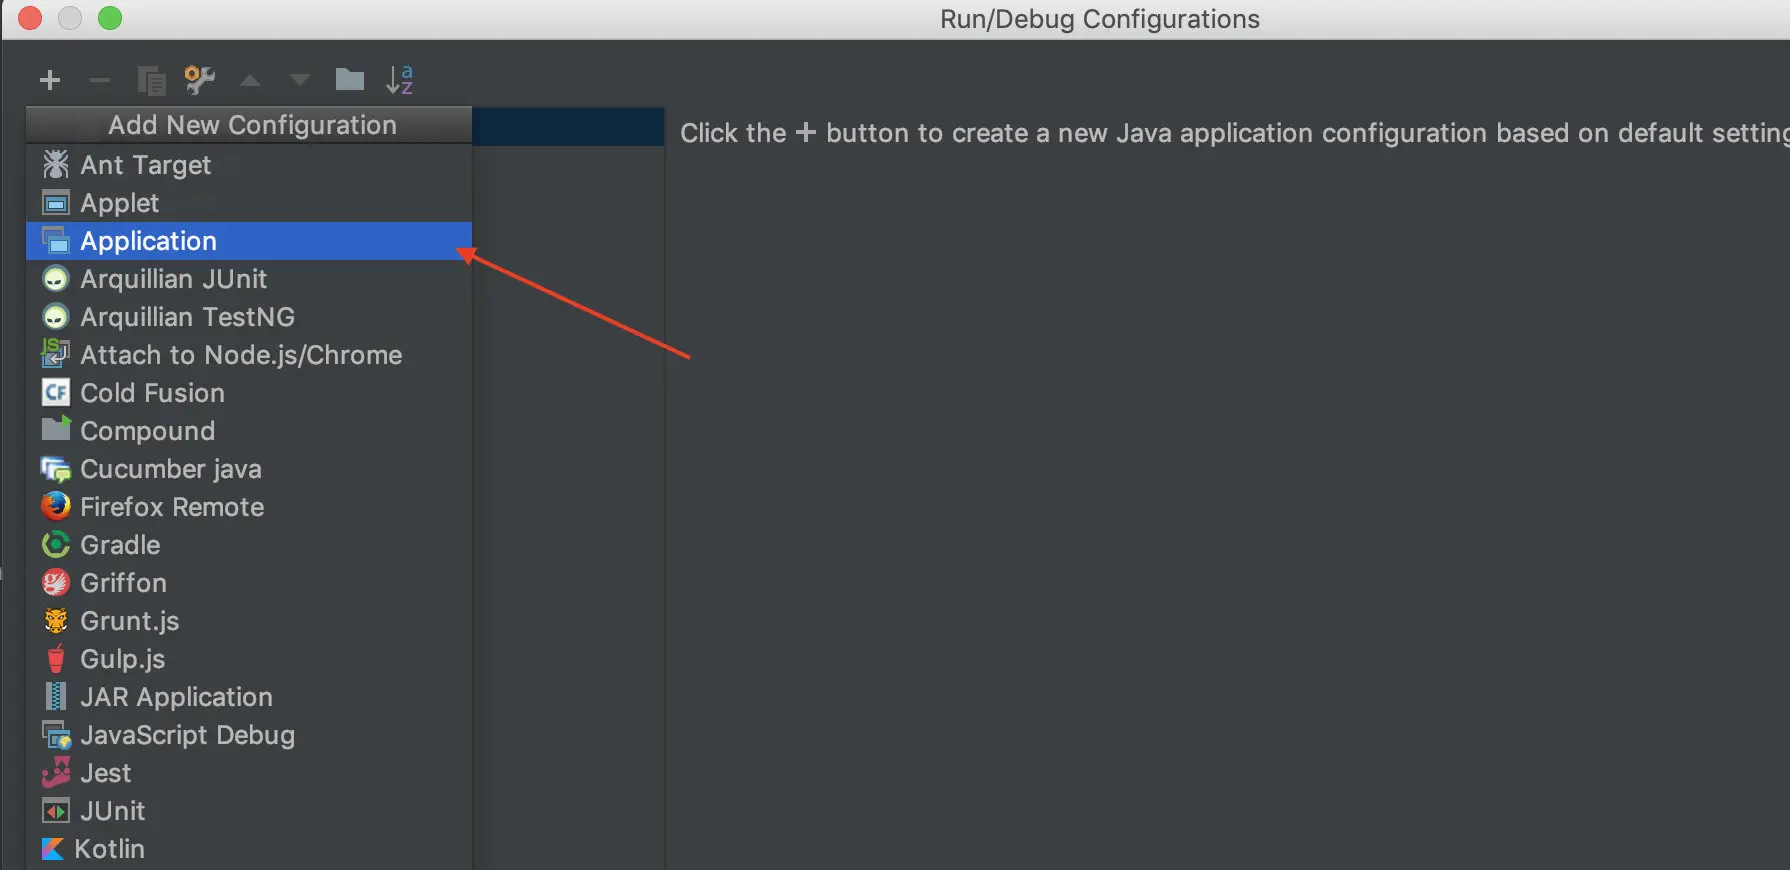Pick Gulp.js from the list
The height and width of the screenshot is (870, 1790).
249,659
